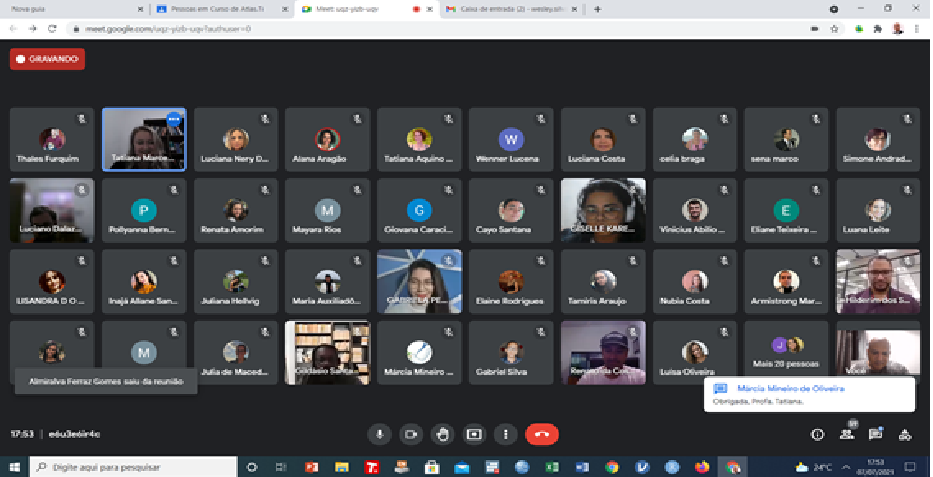
Task: Turn off the camera button
Action: tap(410, 434)
